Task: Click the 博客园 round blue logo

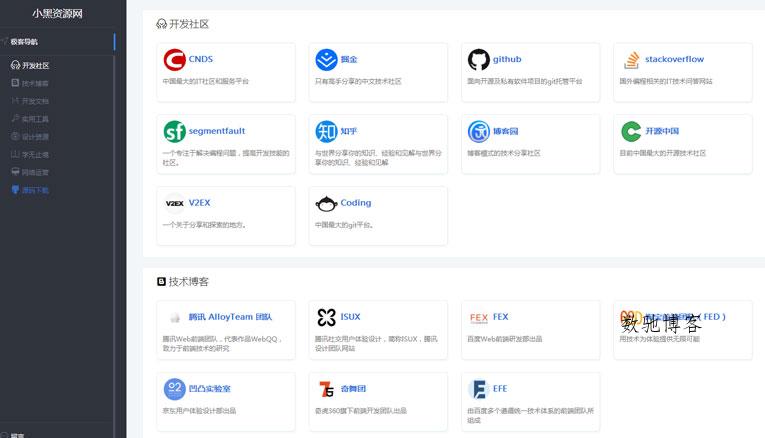Action: click(479, 131)
